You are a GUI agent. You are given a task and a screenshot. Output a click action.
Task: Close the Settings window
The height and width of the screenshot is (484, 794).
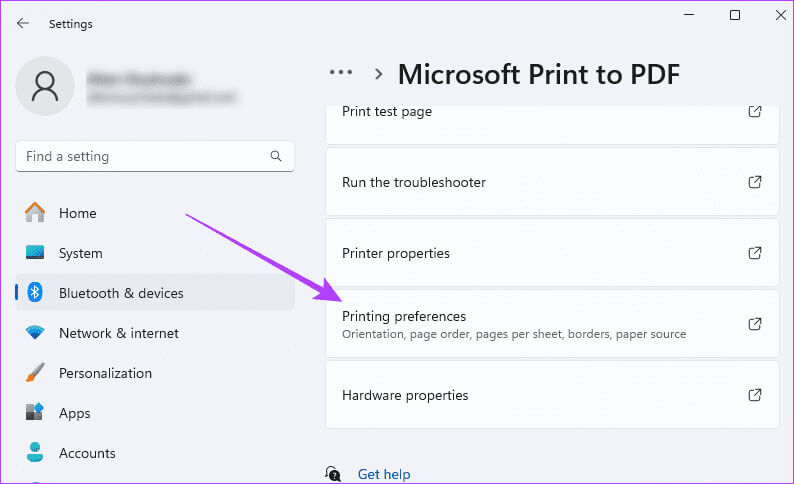[781, 15]
